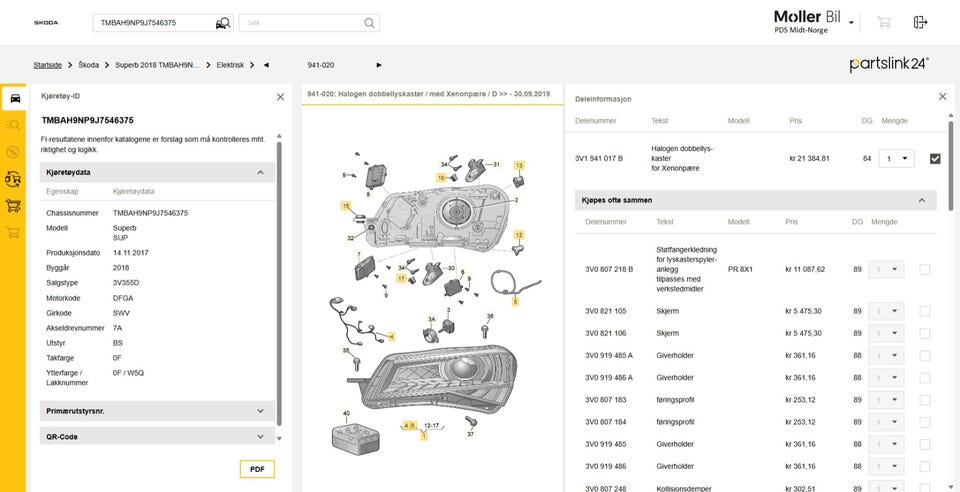Click the Pris column header
960x492 pixels.
pyautogui.click(x=795, y=121)
